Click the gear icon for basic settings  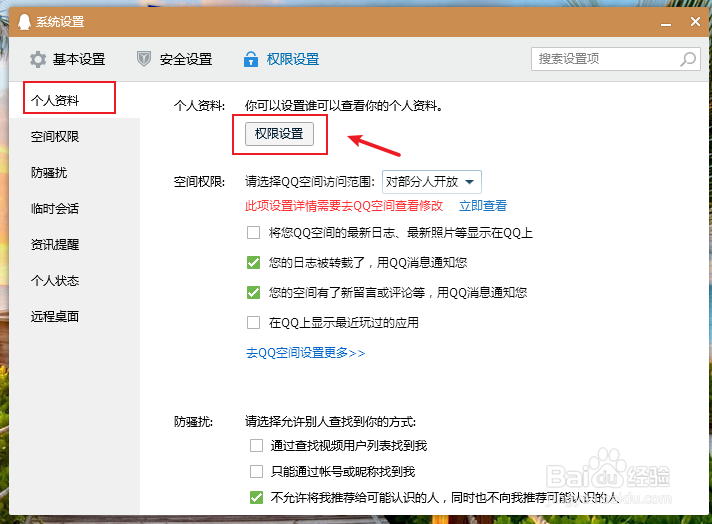pos(38,59)
